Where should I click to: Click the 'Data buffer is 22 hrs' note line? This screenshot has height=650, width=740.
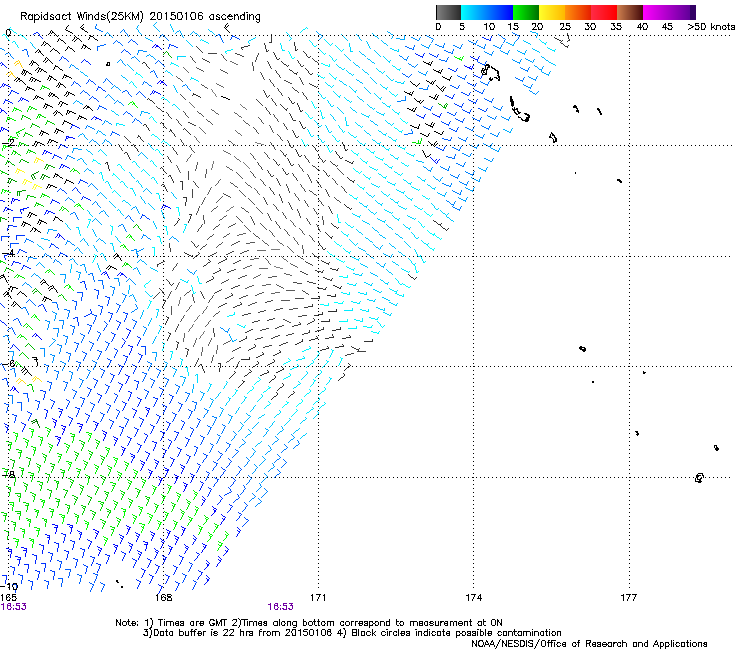click(352, 633)
